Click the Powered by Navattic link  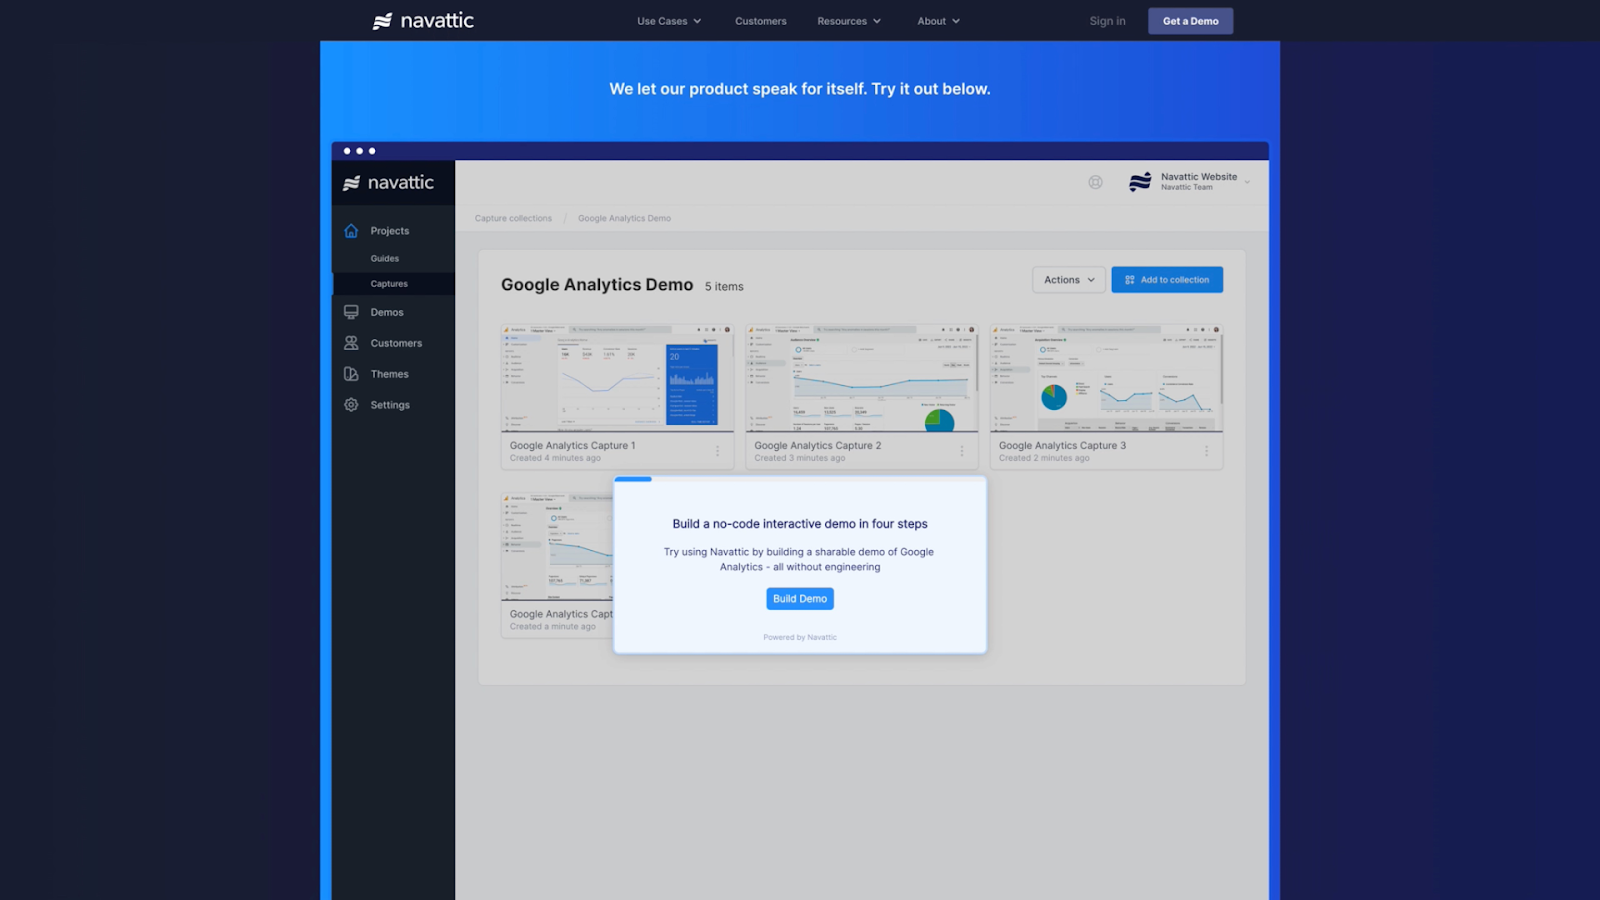(800, 637)
